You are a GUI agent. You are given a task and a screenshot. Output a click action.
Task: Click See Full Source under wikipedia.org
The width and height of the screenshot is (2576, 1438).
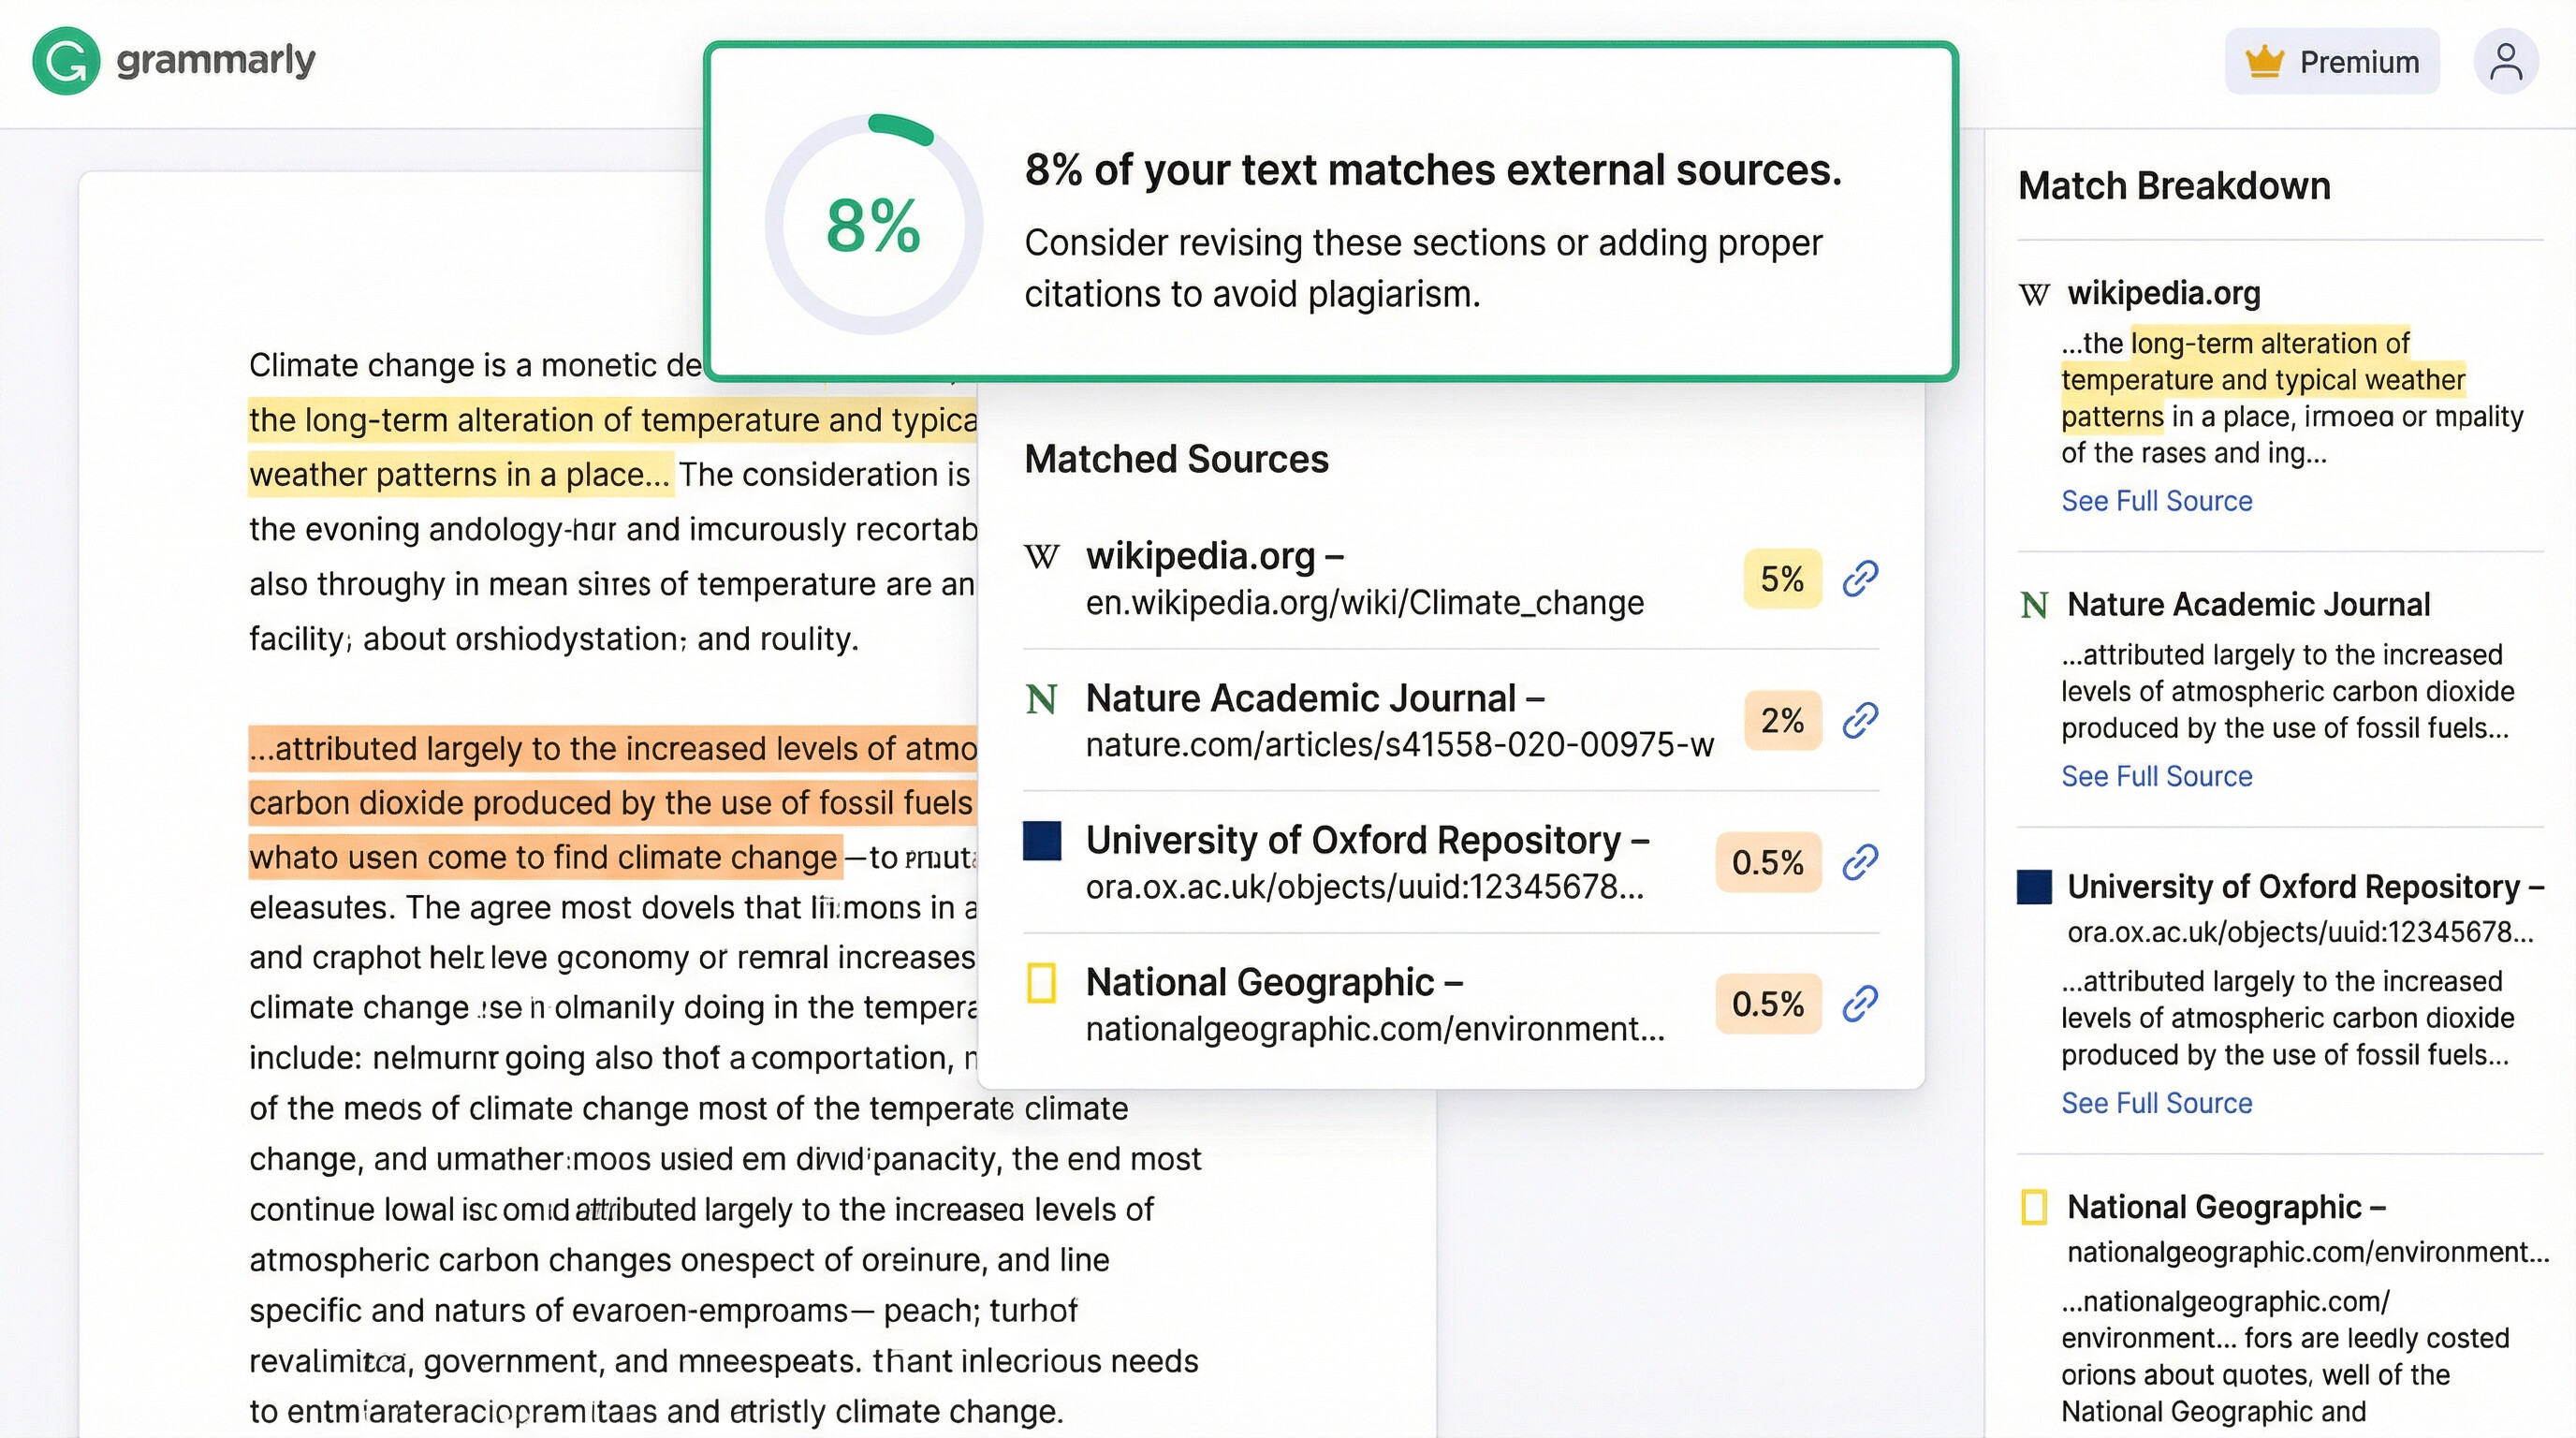2157,500
